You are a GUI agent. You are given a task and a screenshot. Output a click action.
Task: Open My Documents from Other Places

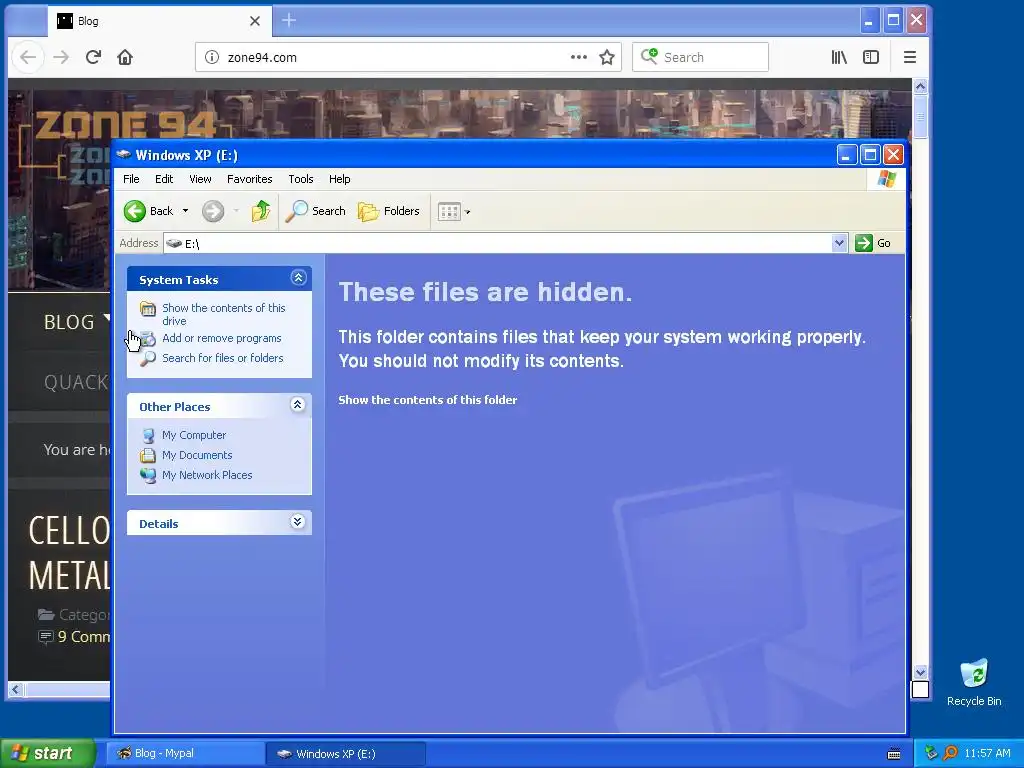pyautogui.click(x=197, y=455)
